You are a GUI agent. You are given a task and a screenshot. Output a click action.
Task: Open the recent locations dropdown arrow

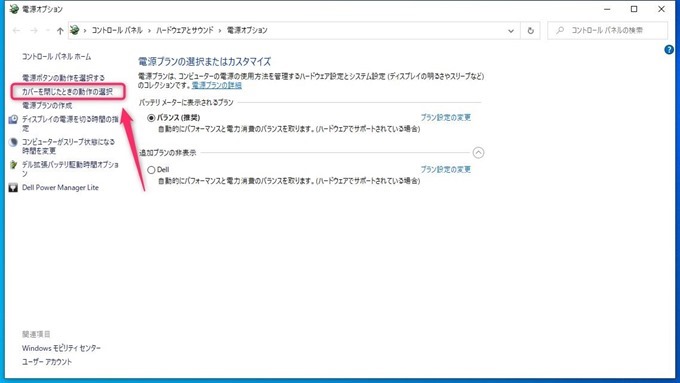(x=48, y=30)
